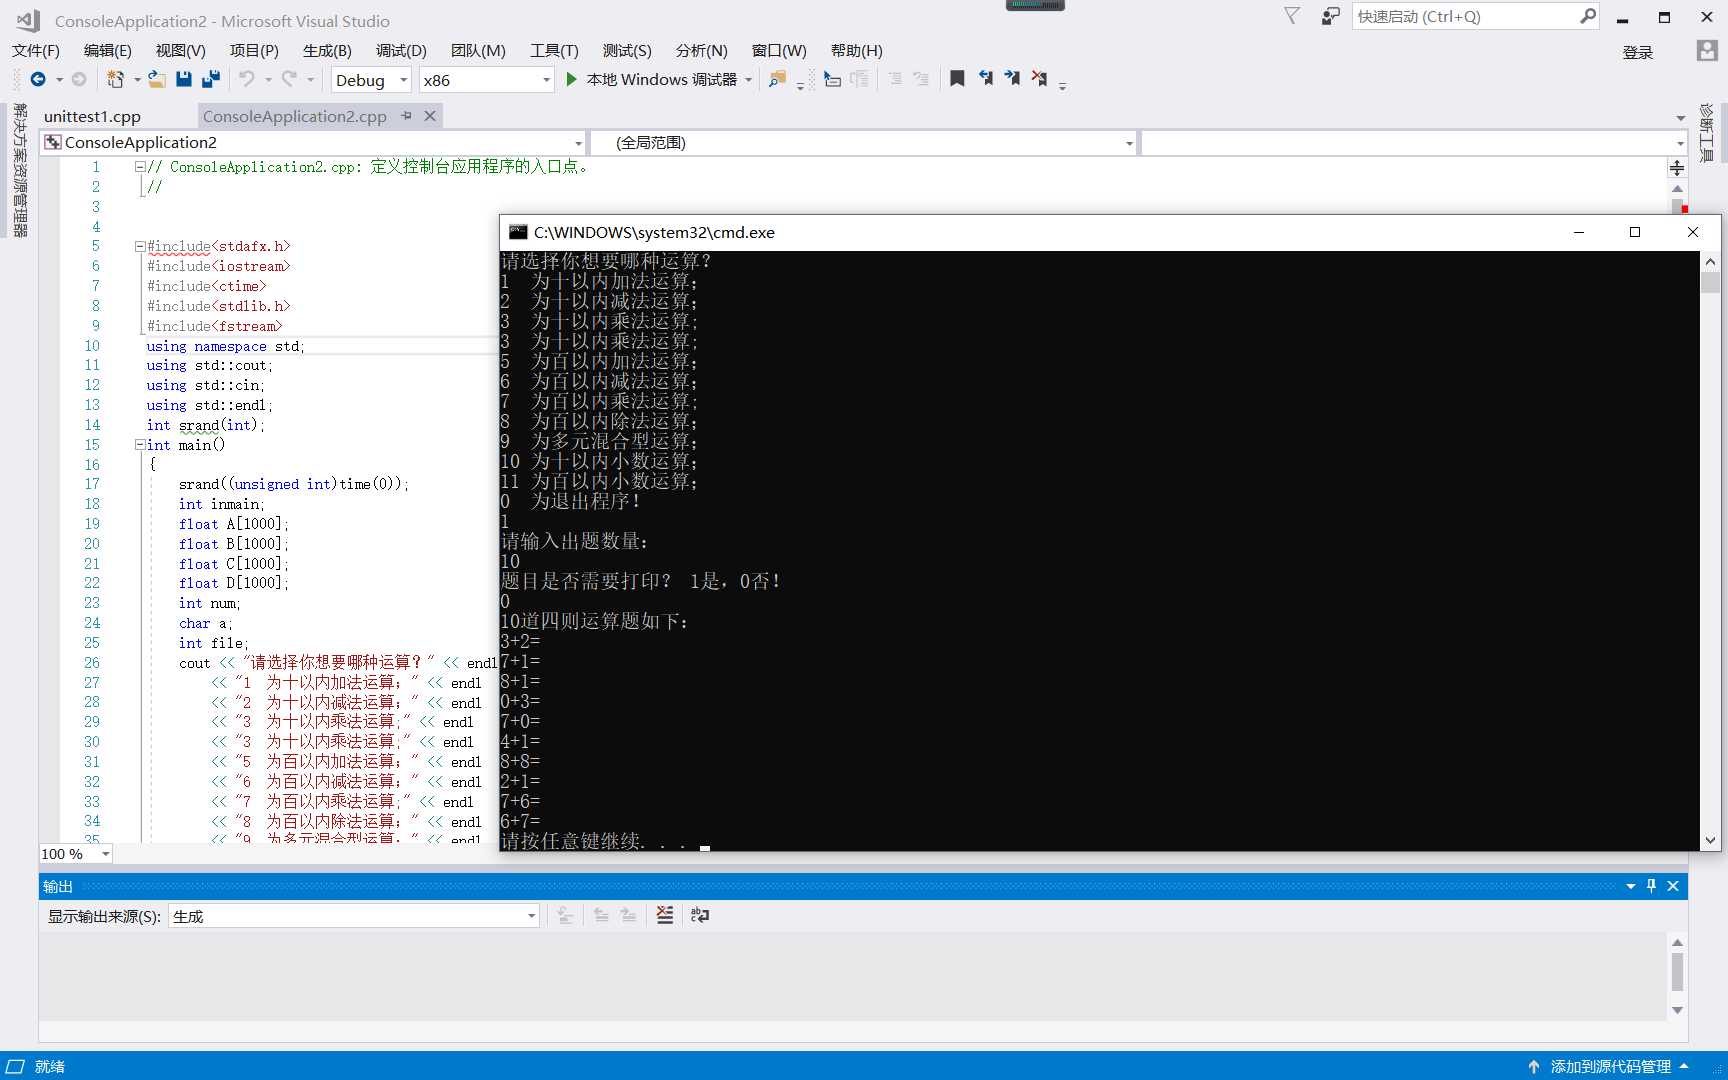
Task: Pin the ConsoleApplication2.cpp tab
Action: coord(406,116)
